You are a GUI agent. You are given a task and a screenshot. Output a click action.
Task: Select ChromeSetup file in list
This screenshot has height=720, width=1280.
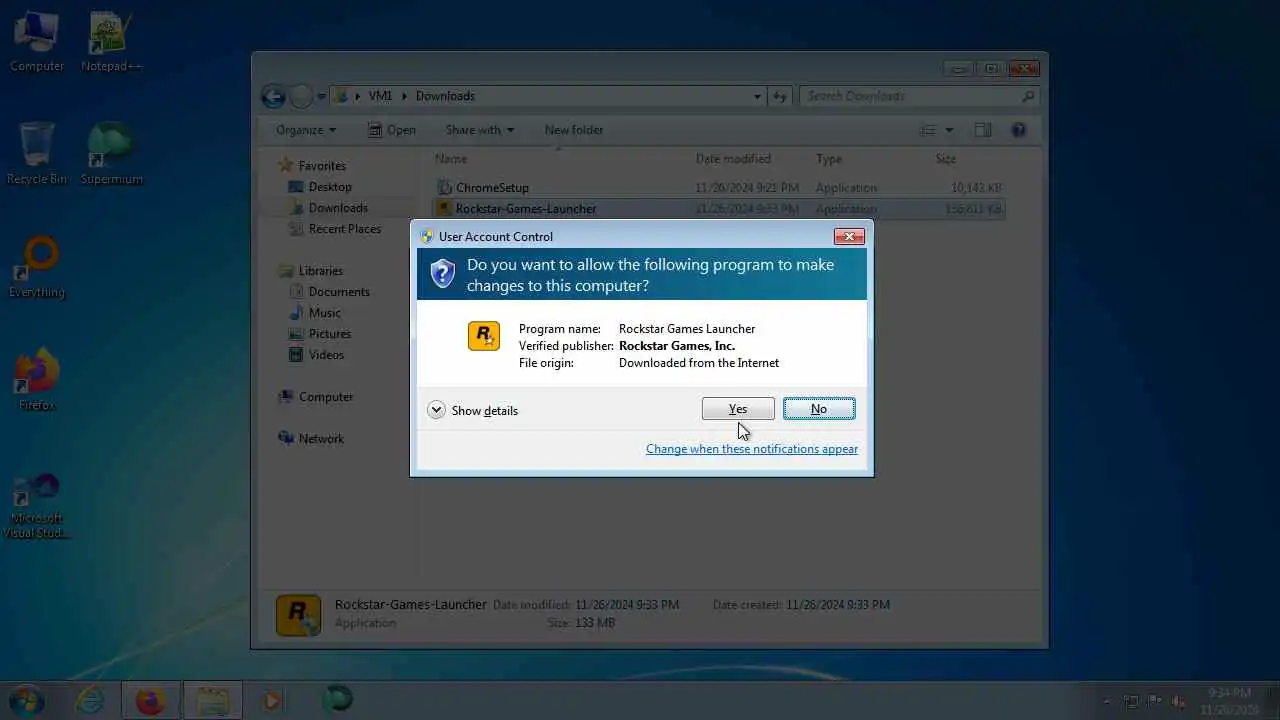tap(720, 188)
